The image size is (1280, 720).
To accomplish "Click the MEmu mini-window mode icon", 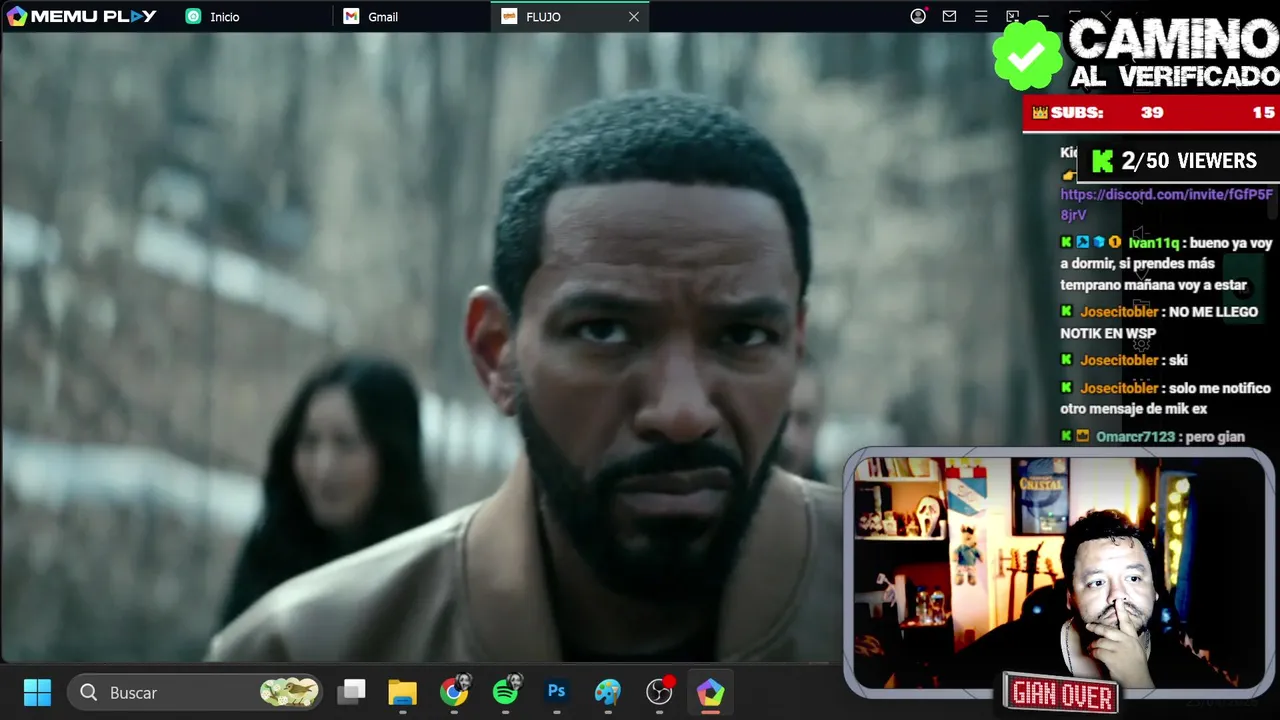I will pyautogui.click(x=1012, y=16).
